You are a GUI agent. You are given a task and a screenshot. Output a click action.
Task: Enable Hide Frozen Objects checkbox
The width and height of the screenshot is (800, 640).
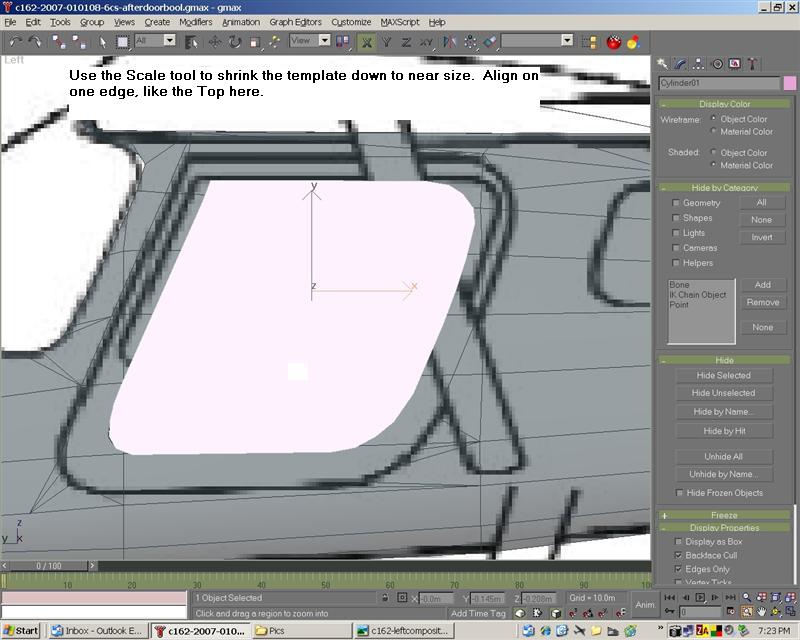pos(679,493)
